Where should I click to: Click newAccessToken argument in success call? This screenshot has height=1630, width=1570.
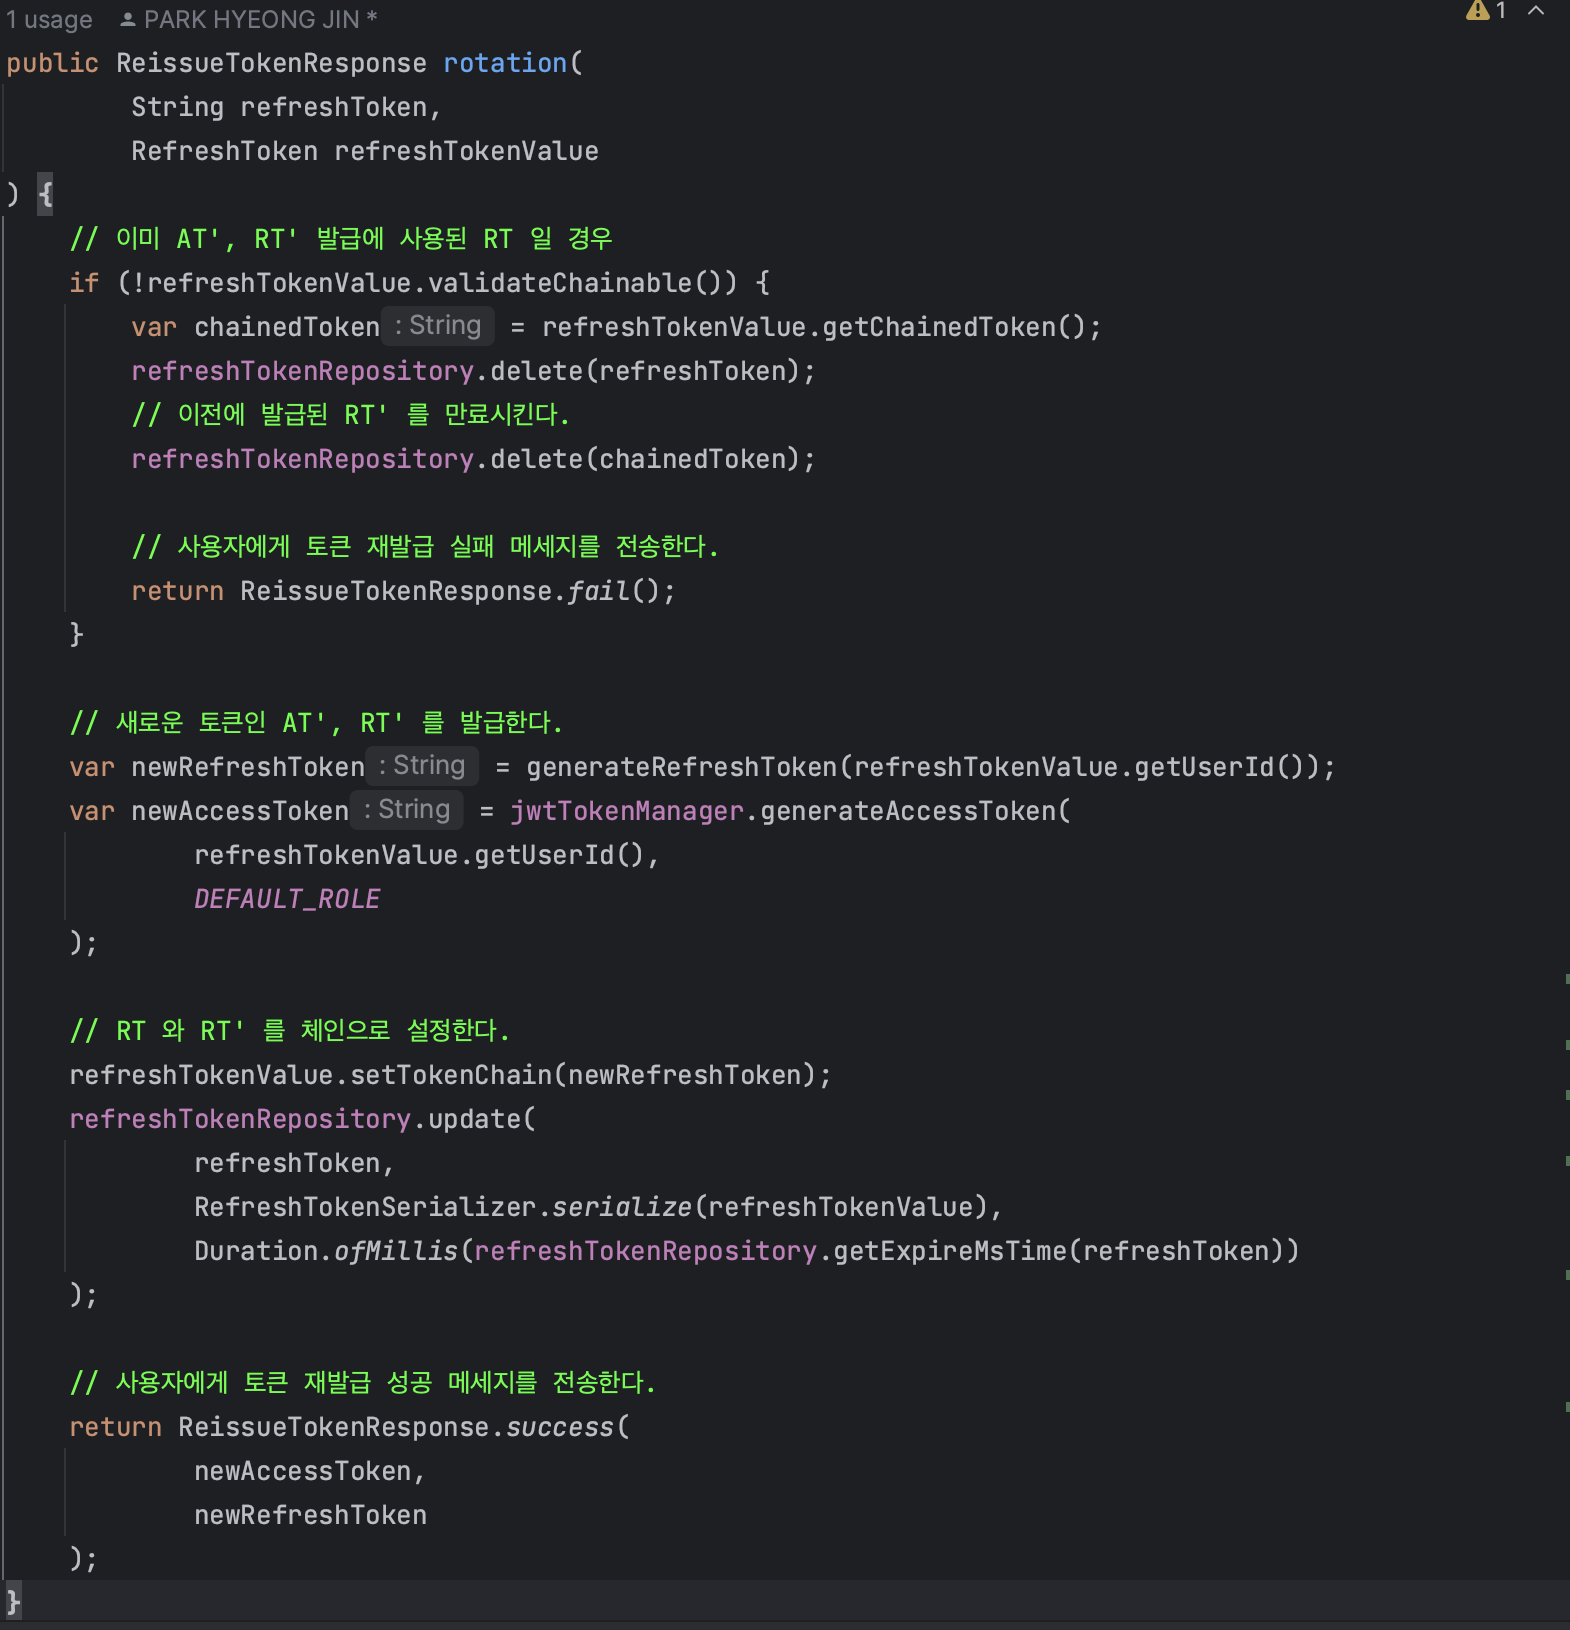(x=303, y=1471)
